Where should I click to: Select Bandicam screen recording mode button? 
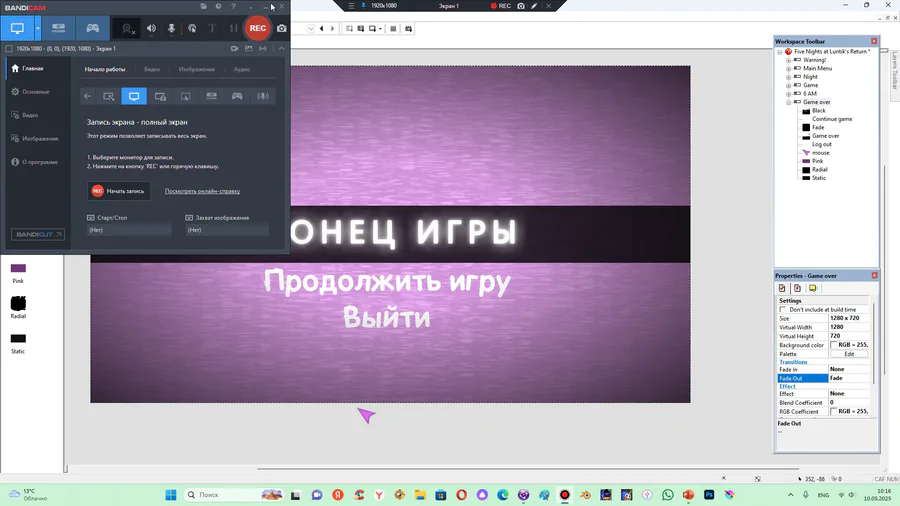click(17, 28)
